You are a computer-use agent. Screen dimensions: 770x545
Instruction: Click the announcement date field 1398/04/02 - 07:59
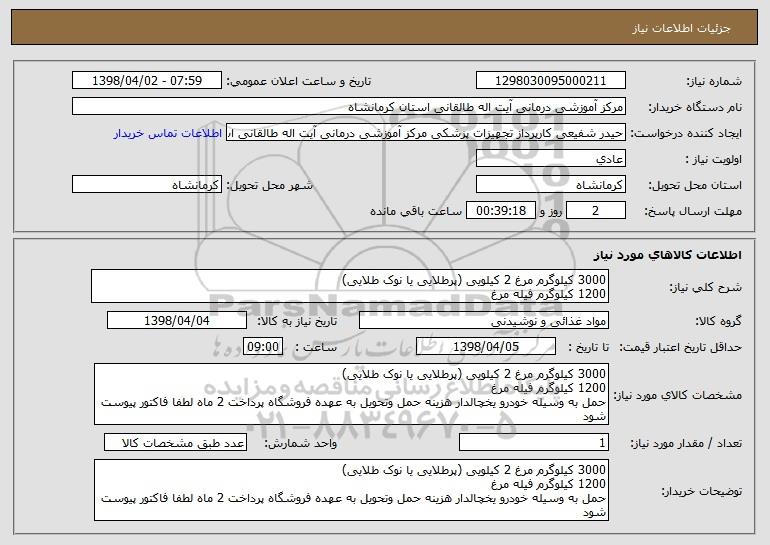pos(147,81)
